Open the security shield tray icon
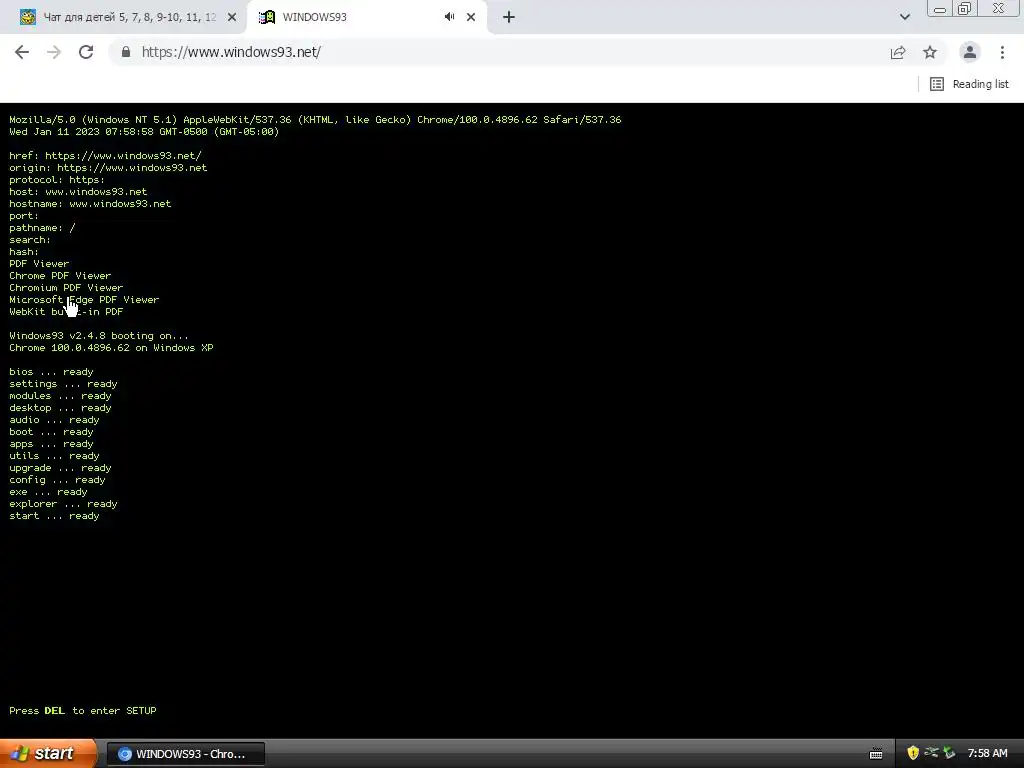1024x768 pixels. [913, 753]
